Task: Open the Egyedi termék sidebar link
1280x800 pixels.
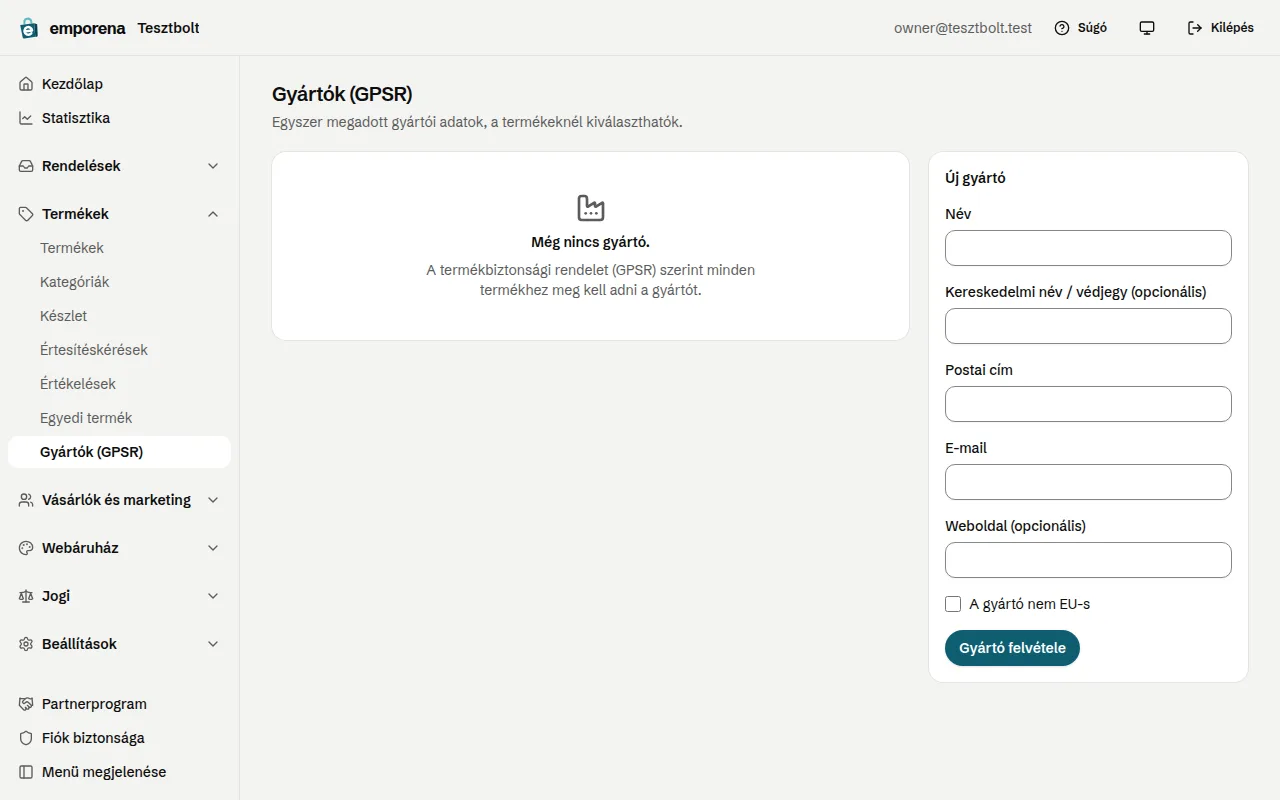Action: click(x=119, y=418)
